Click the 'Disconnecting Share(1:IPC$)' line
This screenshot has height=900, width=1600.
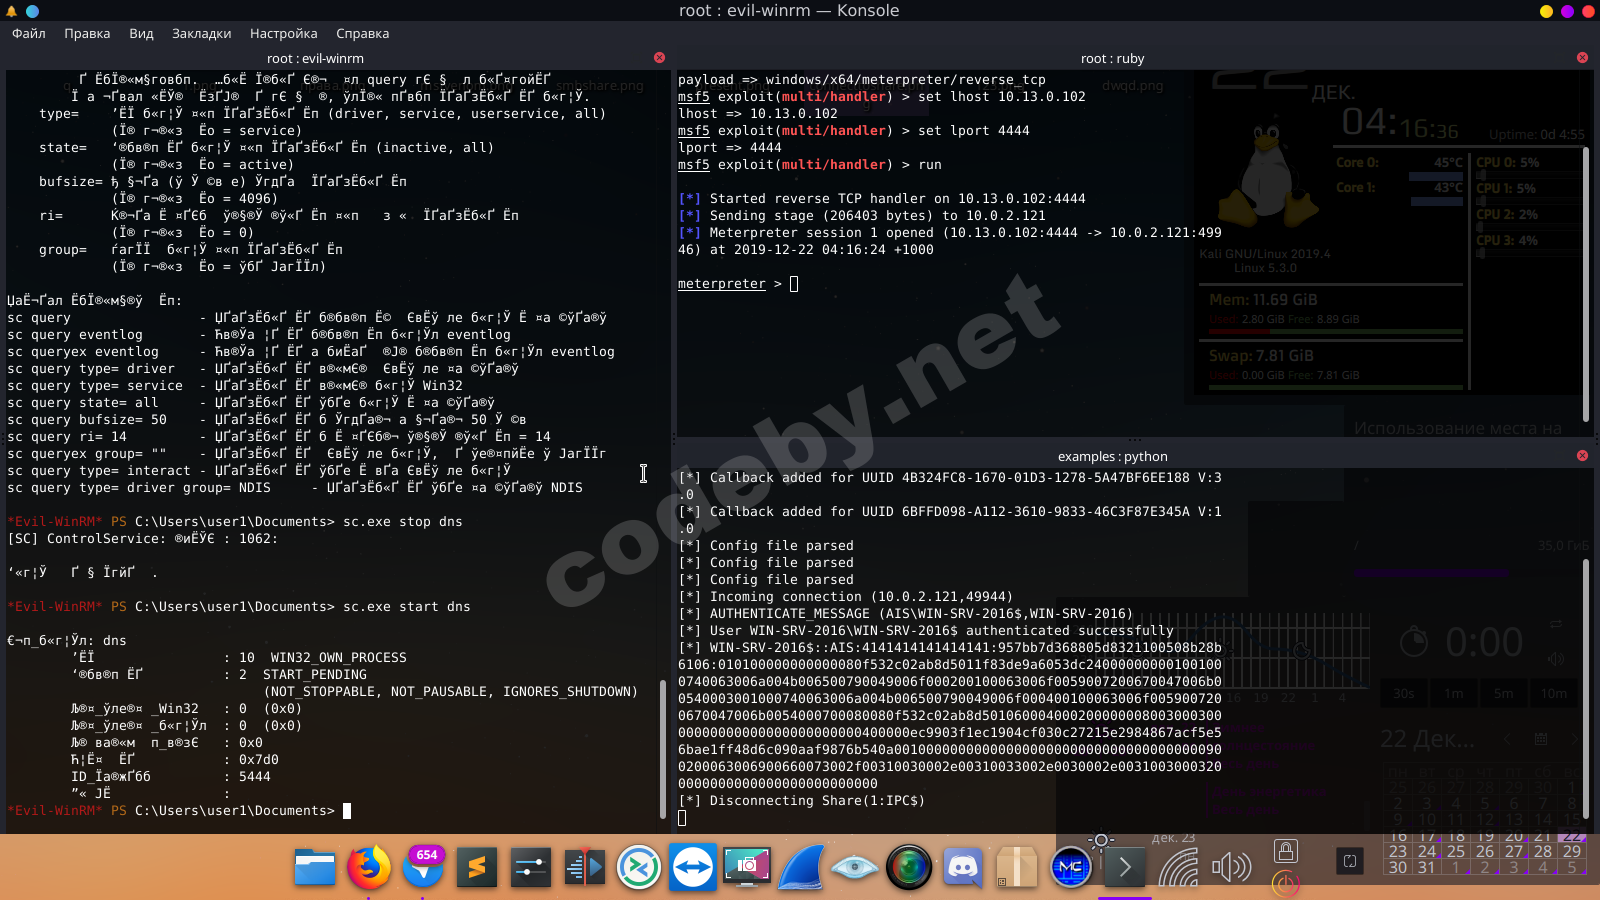(x=802, y=801)
